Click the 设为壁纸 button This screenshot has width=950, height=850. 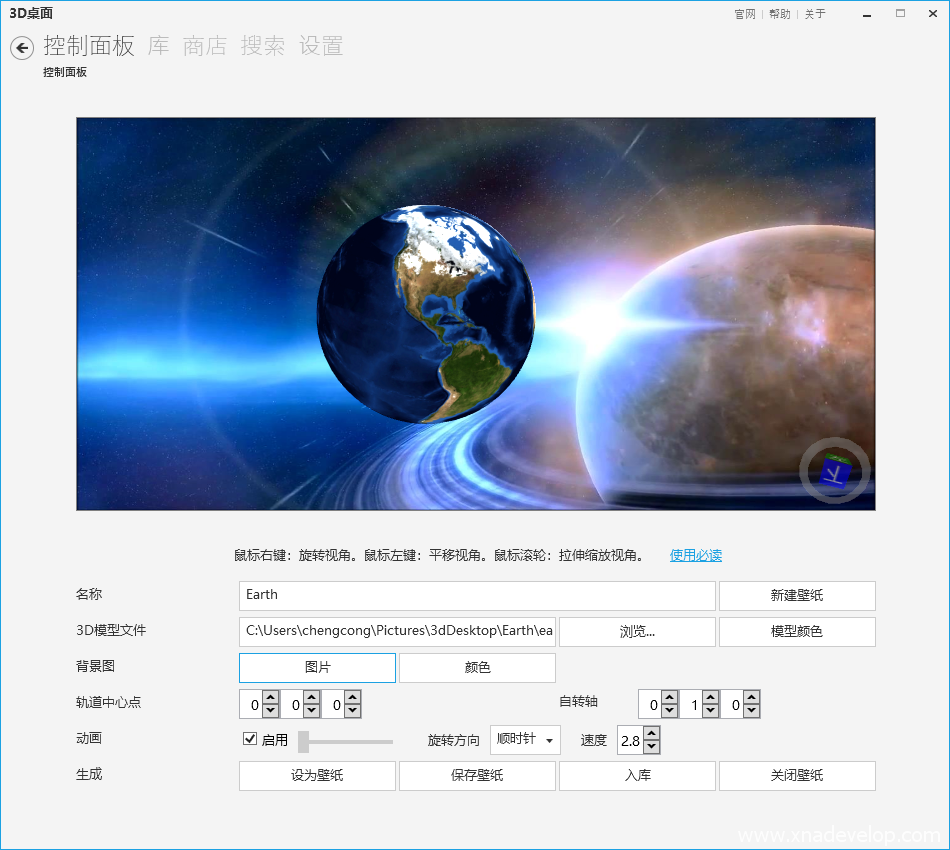point(317,776)
